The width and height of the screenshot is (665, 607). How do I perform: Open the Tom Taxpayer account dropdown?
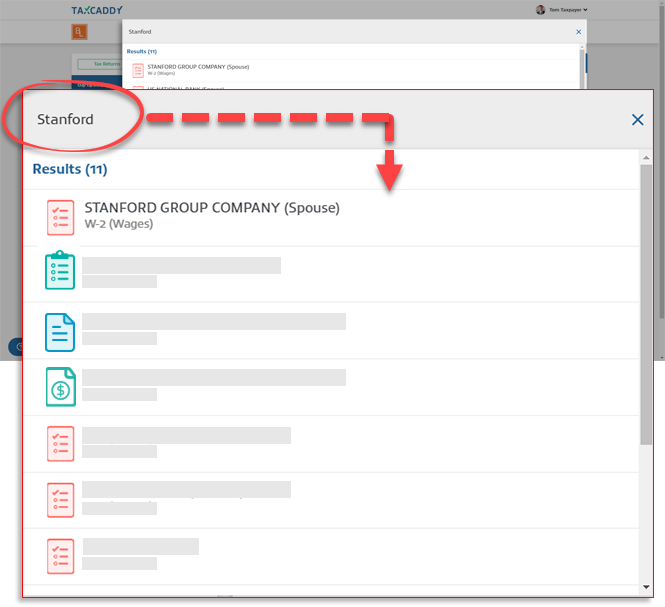pos(568,10)
